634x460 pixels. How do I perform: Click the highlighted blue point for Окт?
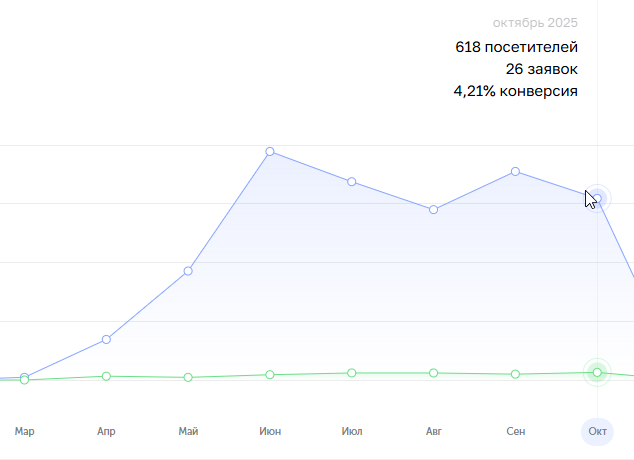click(597, 198)
